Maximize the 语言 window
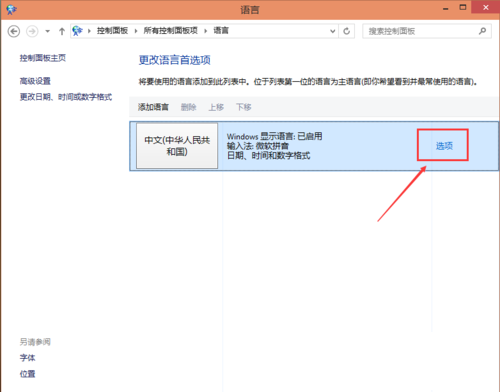 pyautogui.click(x=463, y=7)
